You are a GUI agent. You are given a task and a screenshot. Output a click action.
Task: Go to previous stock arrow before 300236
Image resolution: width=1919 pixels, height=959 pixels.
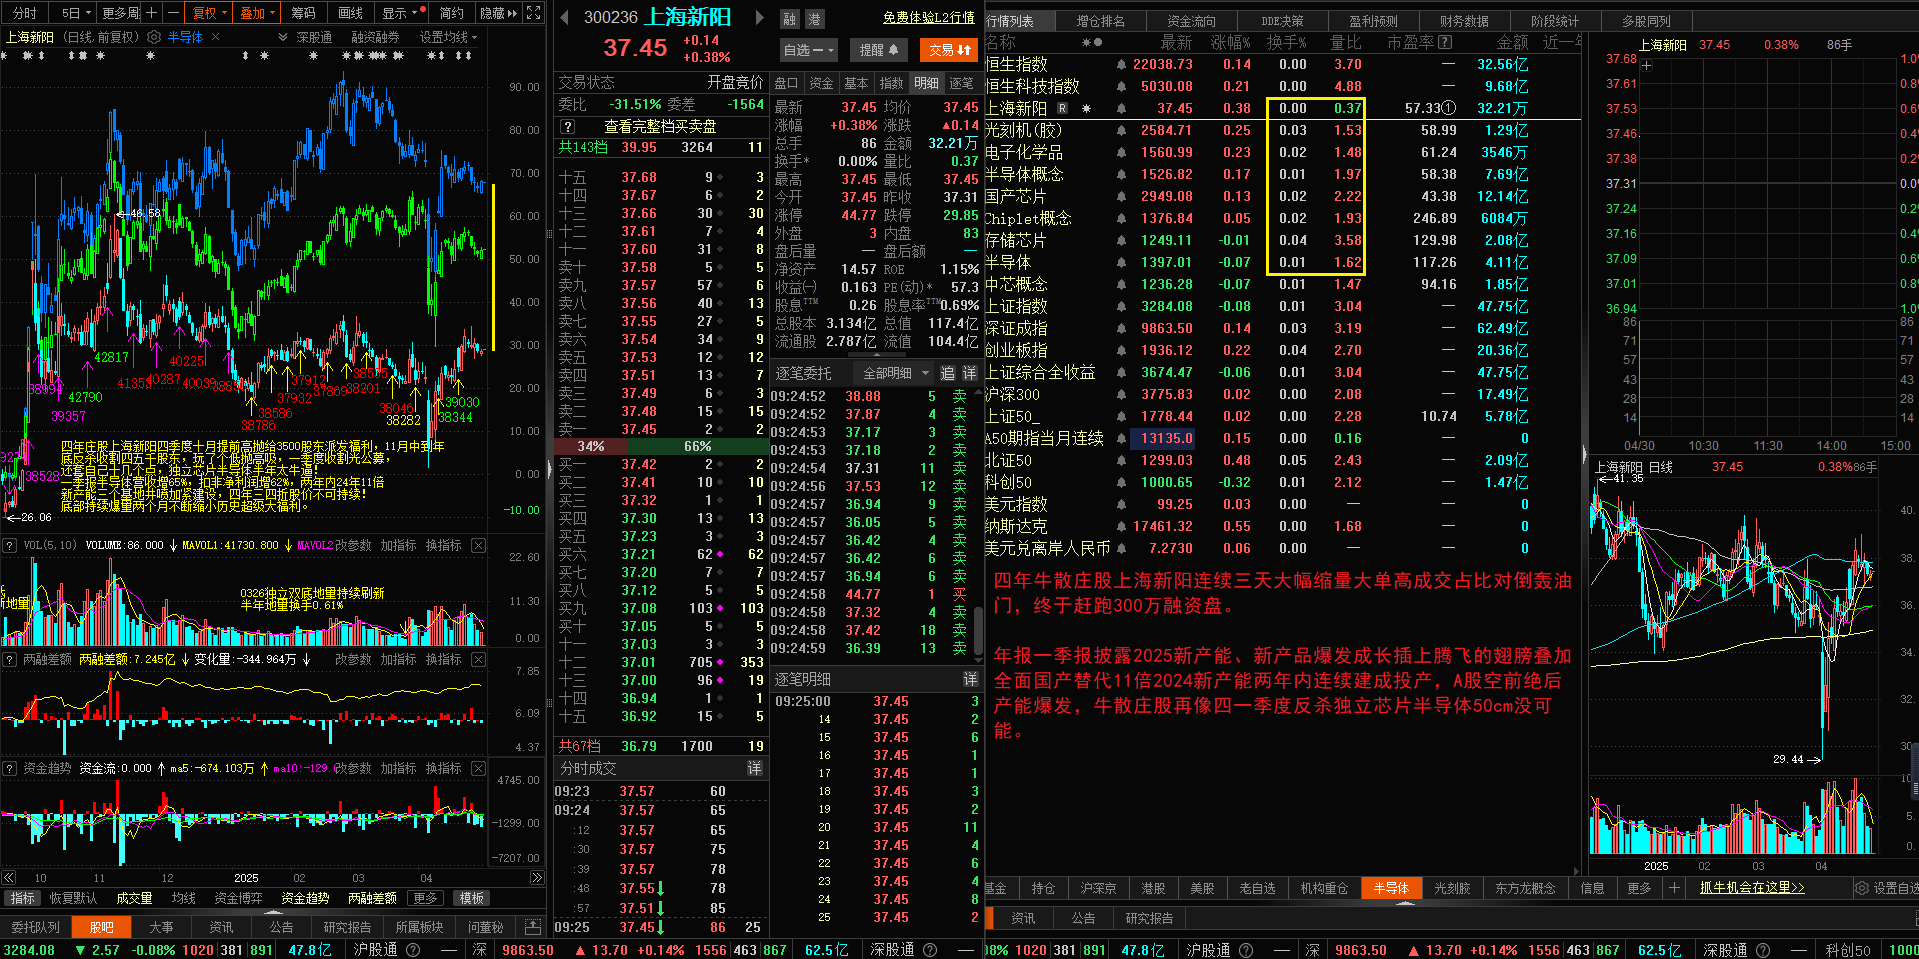(x=564, y=17)
